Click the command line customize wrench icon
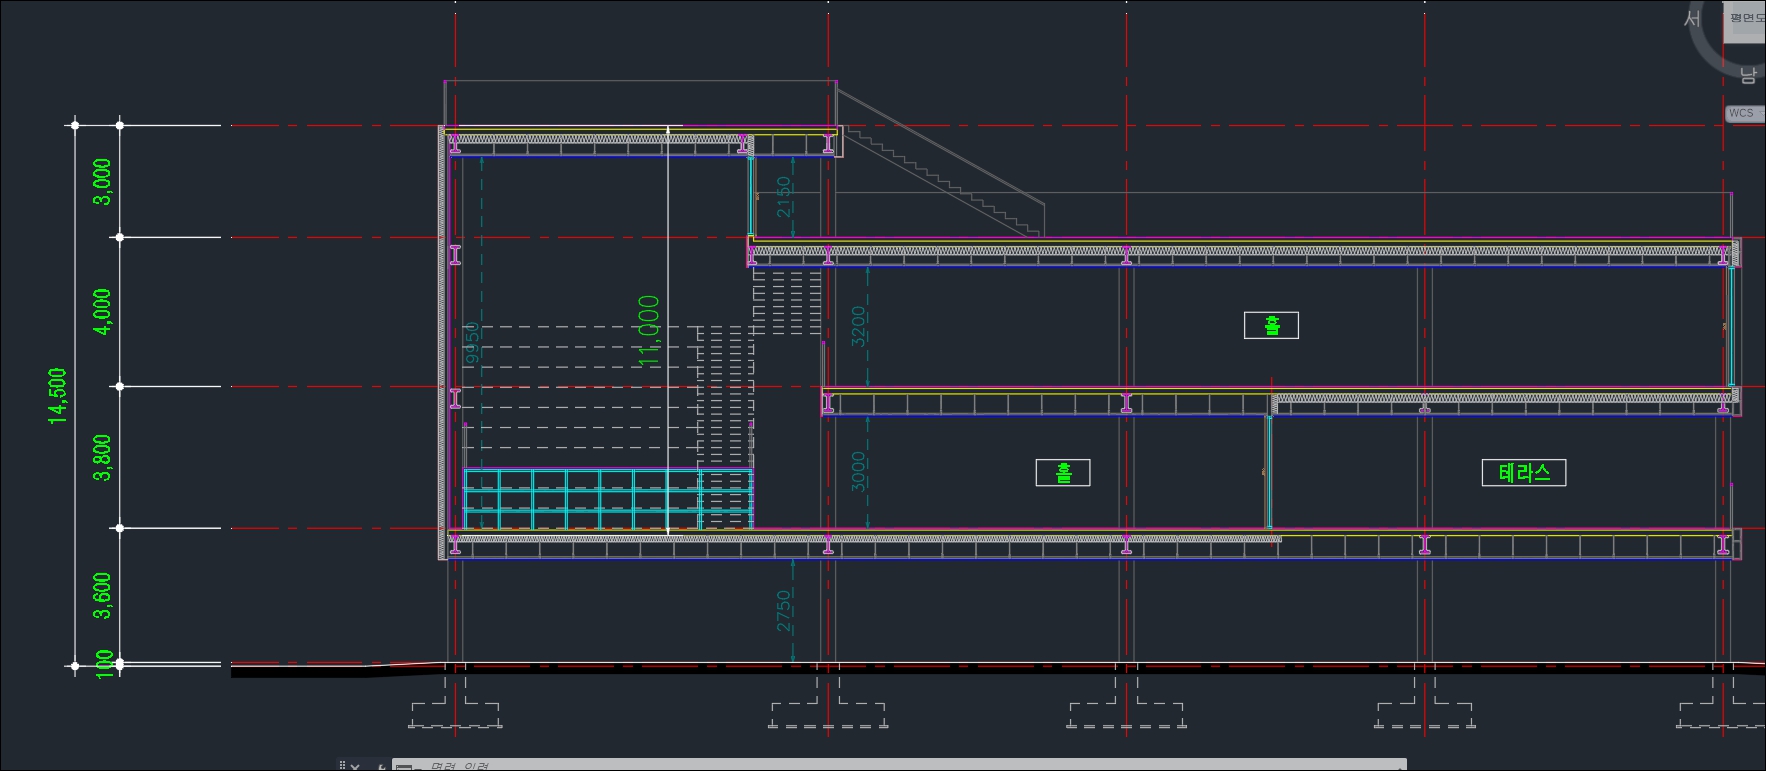This screenshot has height=771, width=1766. (380, 766)
